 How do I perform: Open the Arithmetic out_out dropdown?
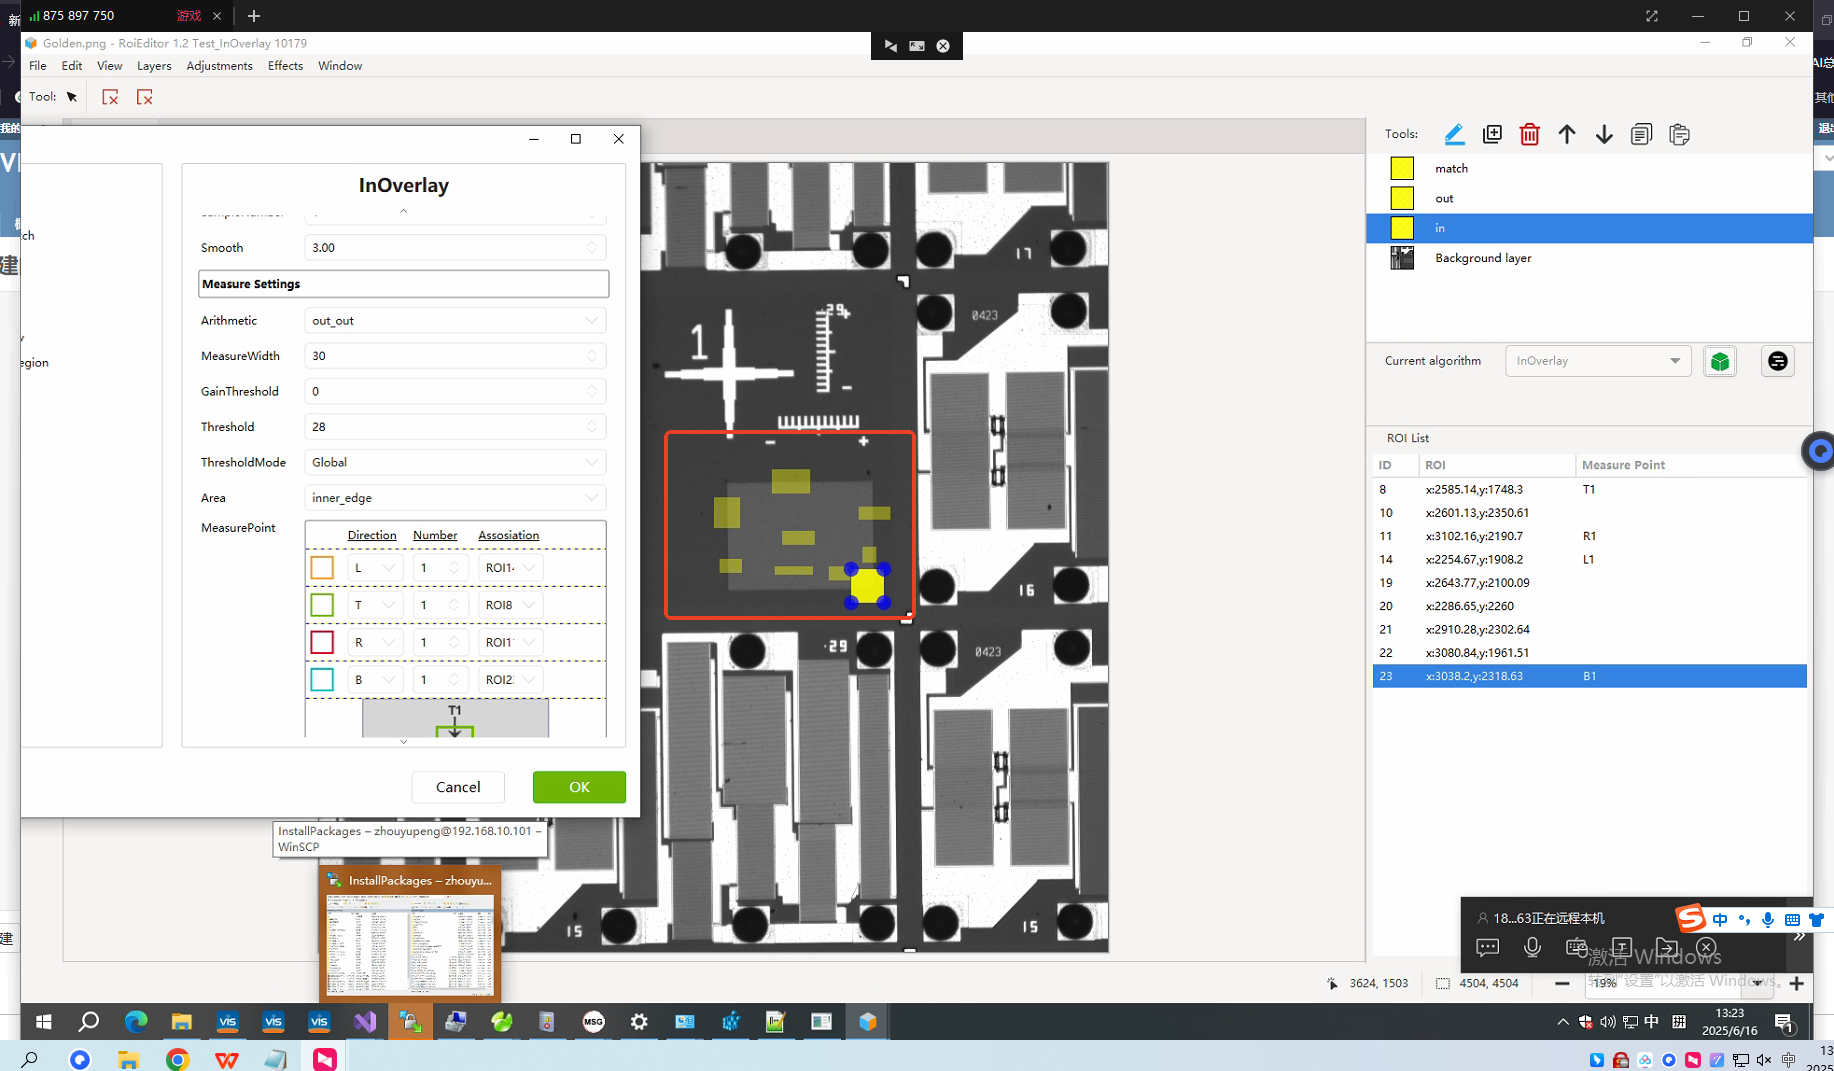[x=455, y=321]
